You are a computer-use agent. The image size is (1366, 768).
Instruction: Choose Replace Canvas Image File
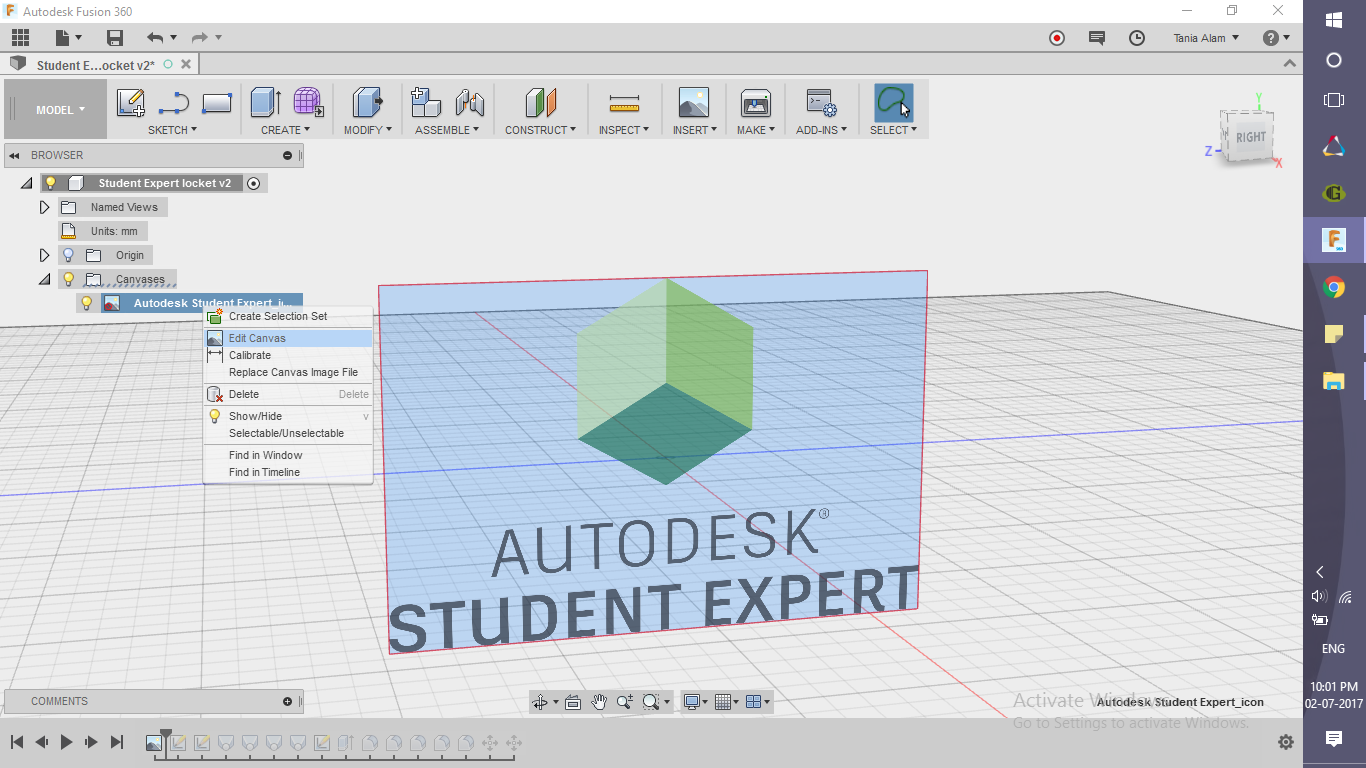click(288, 372)
